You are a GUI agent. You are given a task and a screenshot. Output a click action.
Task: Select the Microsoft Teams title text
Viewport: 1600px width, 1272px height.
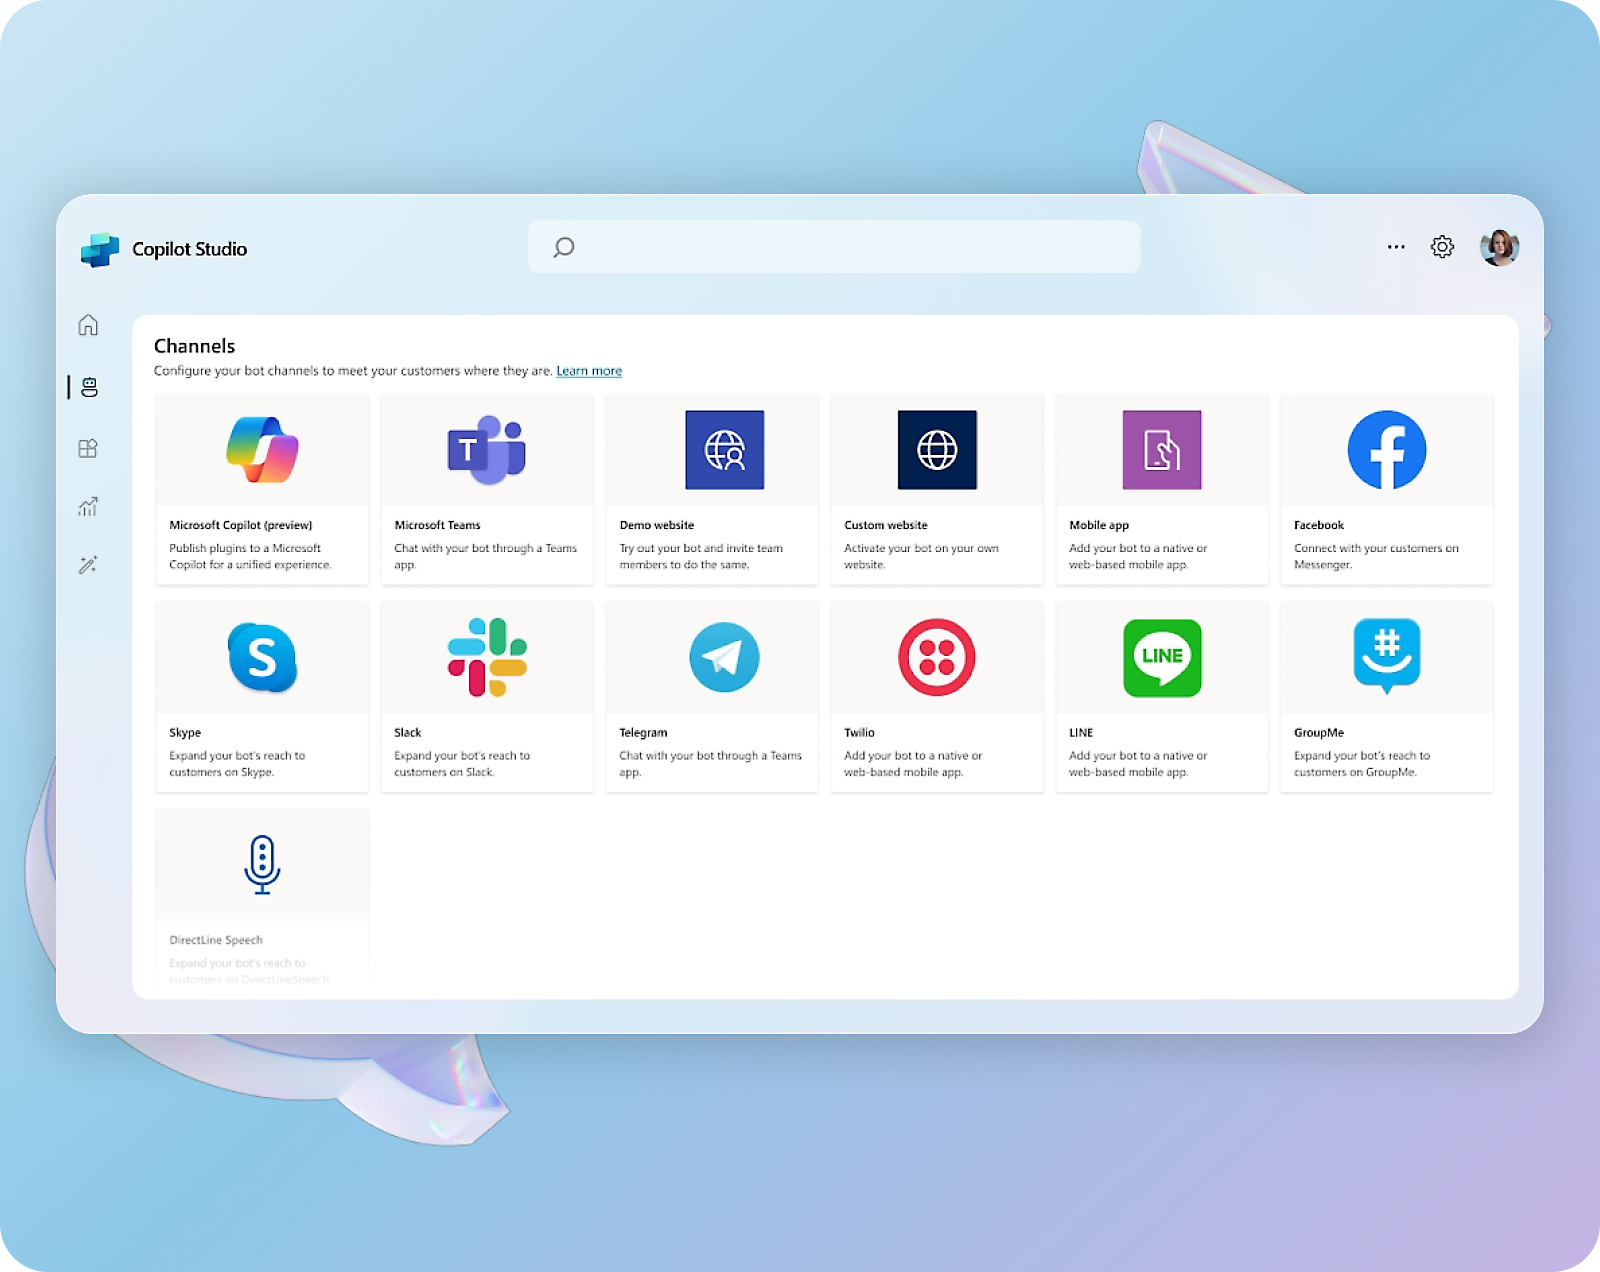coord(437,525)
